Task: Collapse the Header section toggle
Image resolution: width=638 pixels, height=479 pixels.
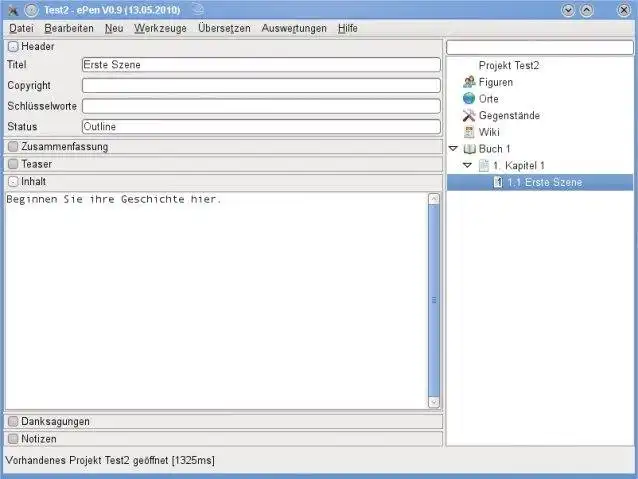Action: (13, 46)
